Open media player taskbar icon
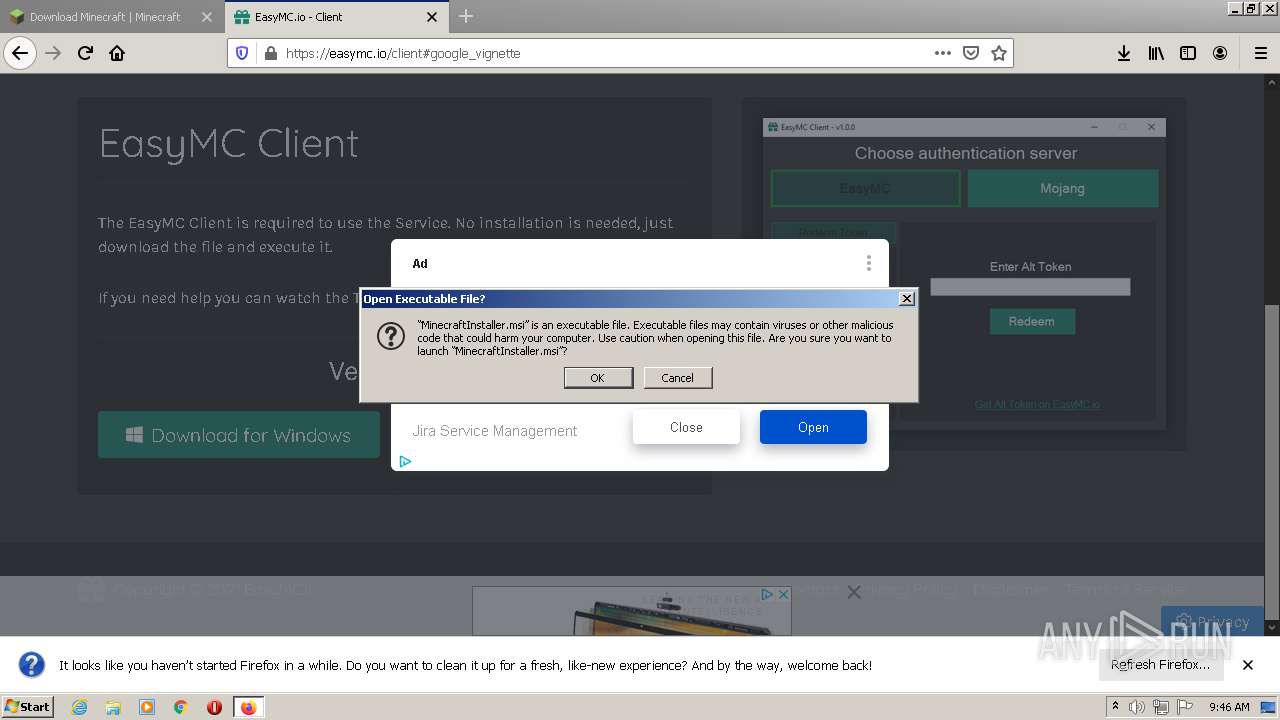Image resolution: width=1280 pixels, height=720 pixels. click(147, 707)
